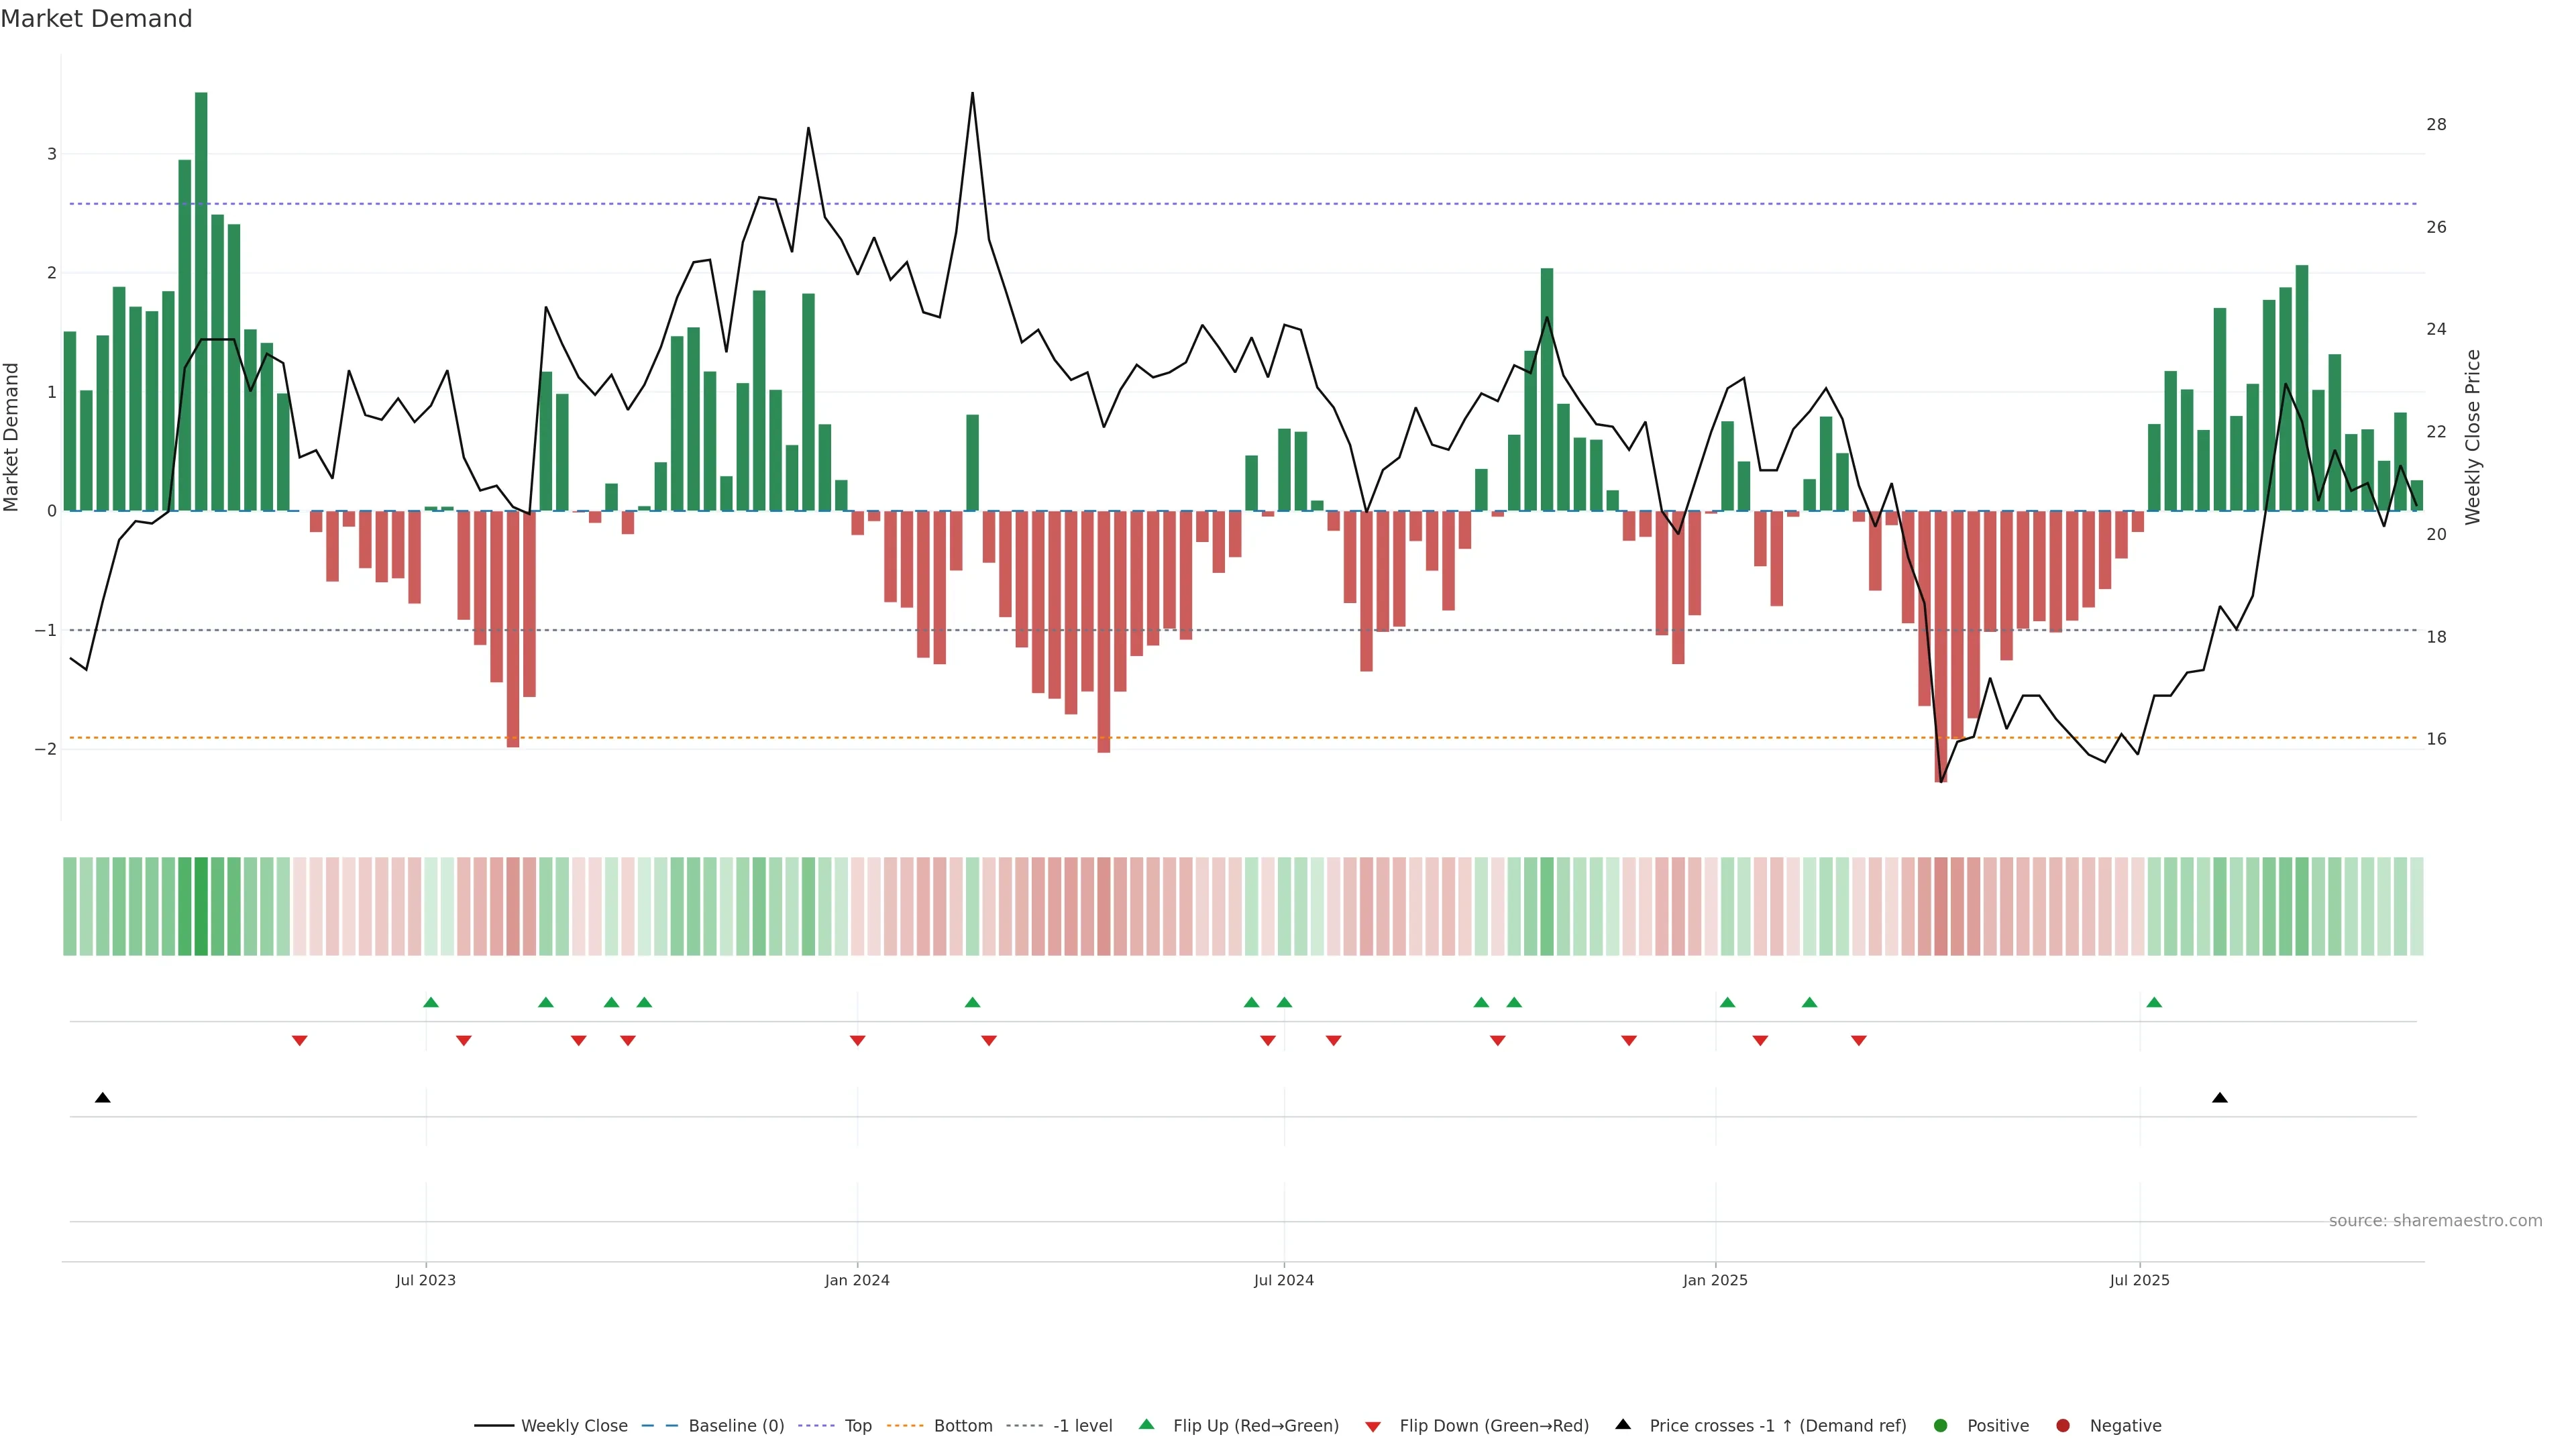Screen dimensions: 2576x1449
Task: Click the Market Demand chart title
Action: 96,19
